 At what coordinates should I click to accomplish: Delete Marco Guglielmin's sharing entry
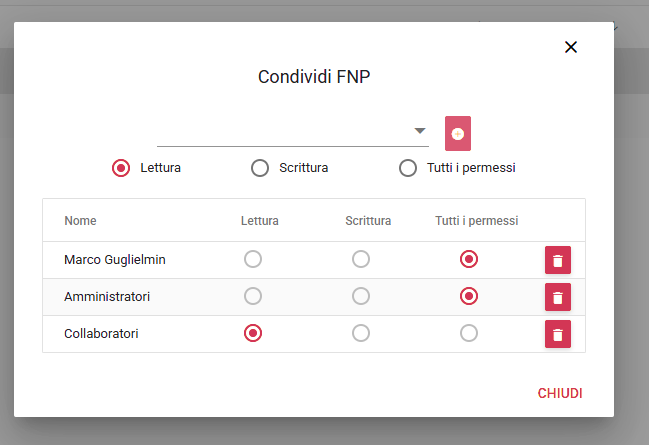point(558,260)
